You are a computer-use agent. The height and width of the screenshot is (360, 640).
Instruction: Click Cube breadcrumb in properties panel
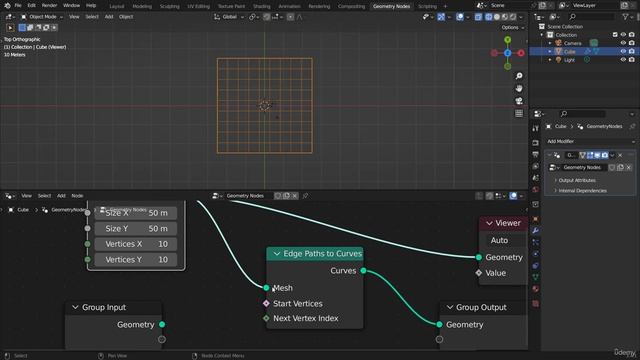[560, 127]
